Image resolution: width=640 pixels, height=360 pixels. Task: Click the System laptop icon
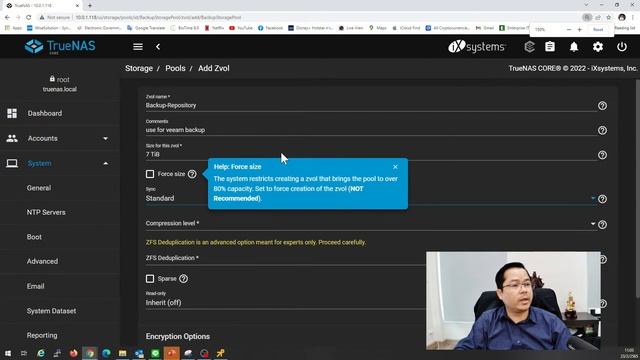[x=12, y=163]
